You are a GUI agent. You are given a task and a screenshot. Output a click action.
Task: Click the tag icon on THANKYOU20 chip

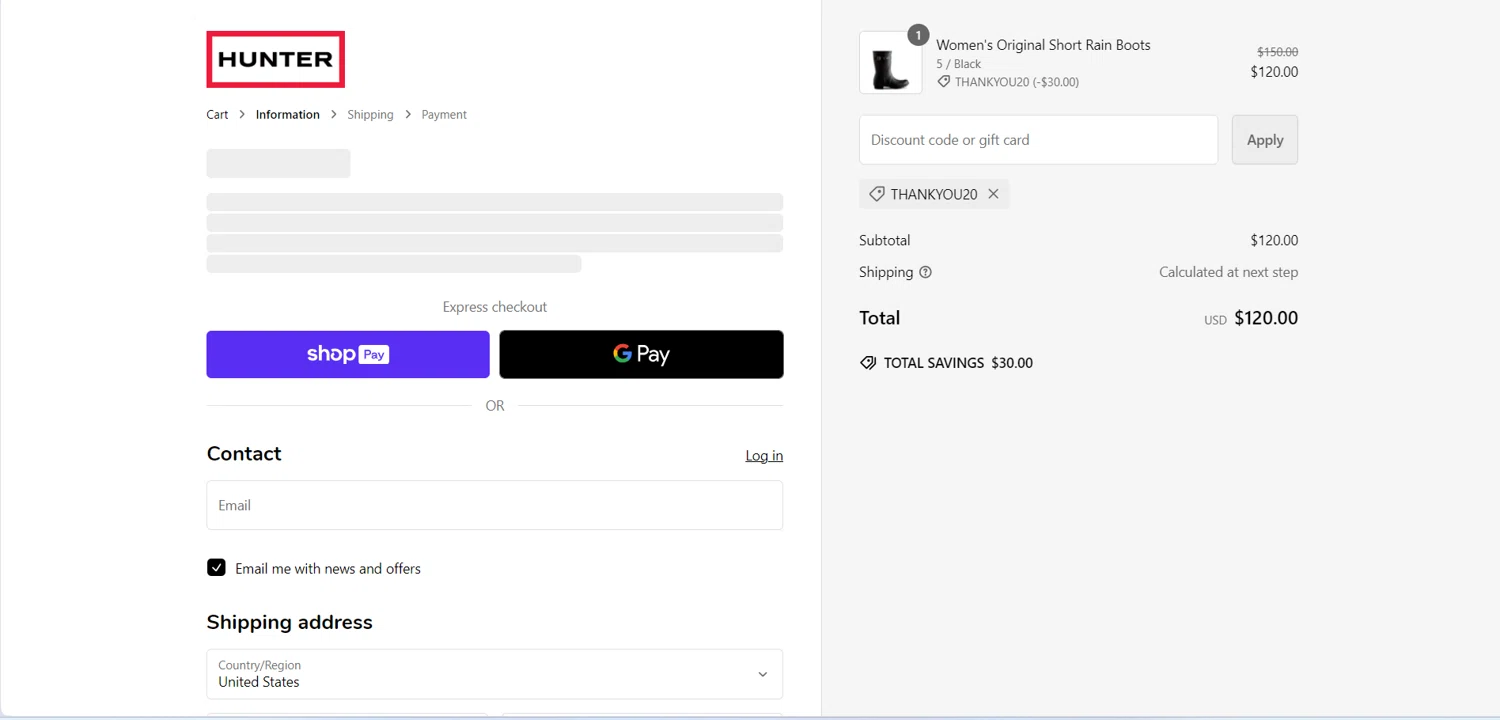tap(877, 194)
